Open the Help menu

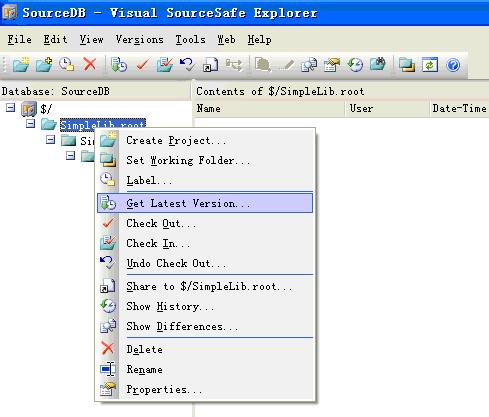pos(259,39)
